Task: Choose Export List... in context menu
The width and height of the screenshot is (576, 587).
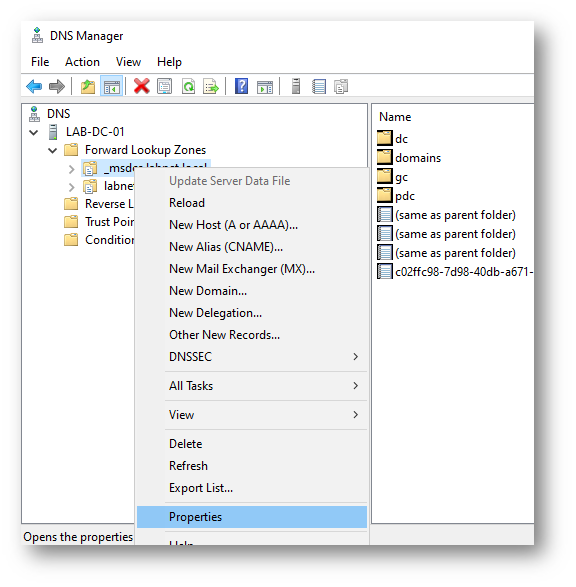Action: pos(252,488)
